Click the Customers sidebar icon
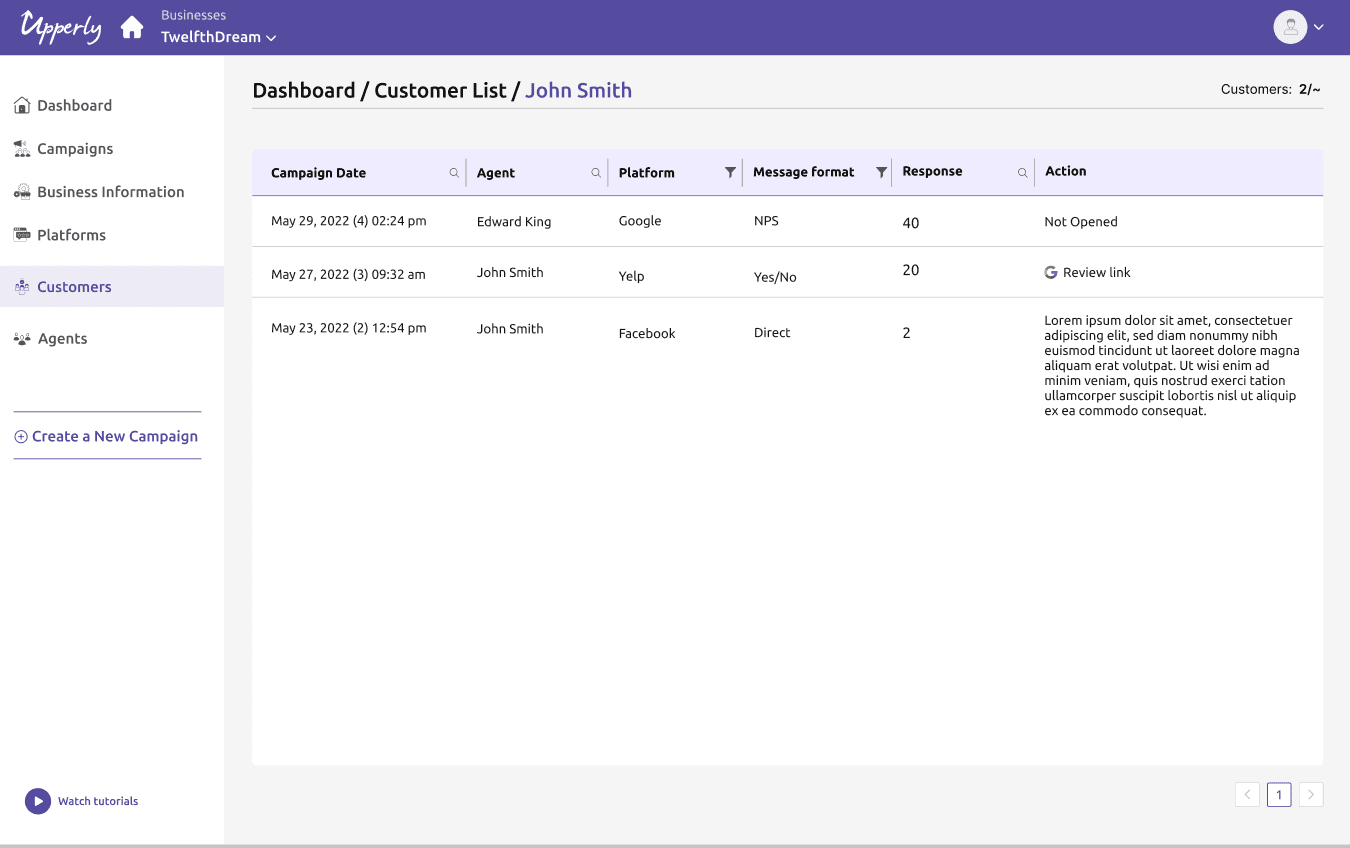The height and width of the screenshot is (848, 1350). (21, 286)
